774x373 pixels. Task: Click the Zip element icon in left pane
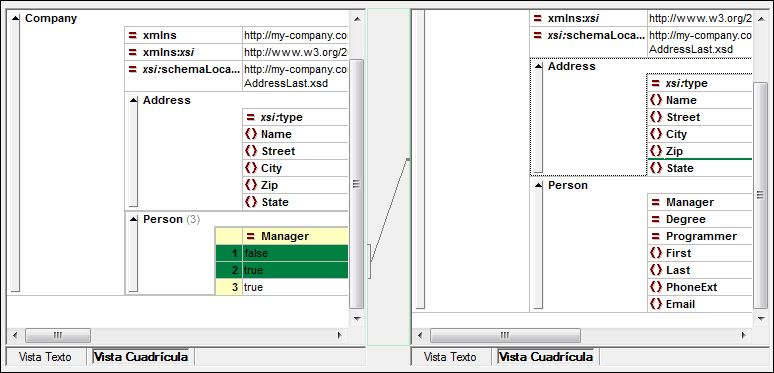tap(251, 185)
